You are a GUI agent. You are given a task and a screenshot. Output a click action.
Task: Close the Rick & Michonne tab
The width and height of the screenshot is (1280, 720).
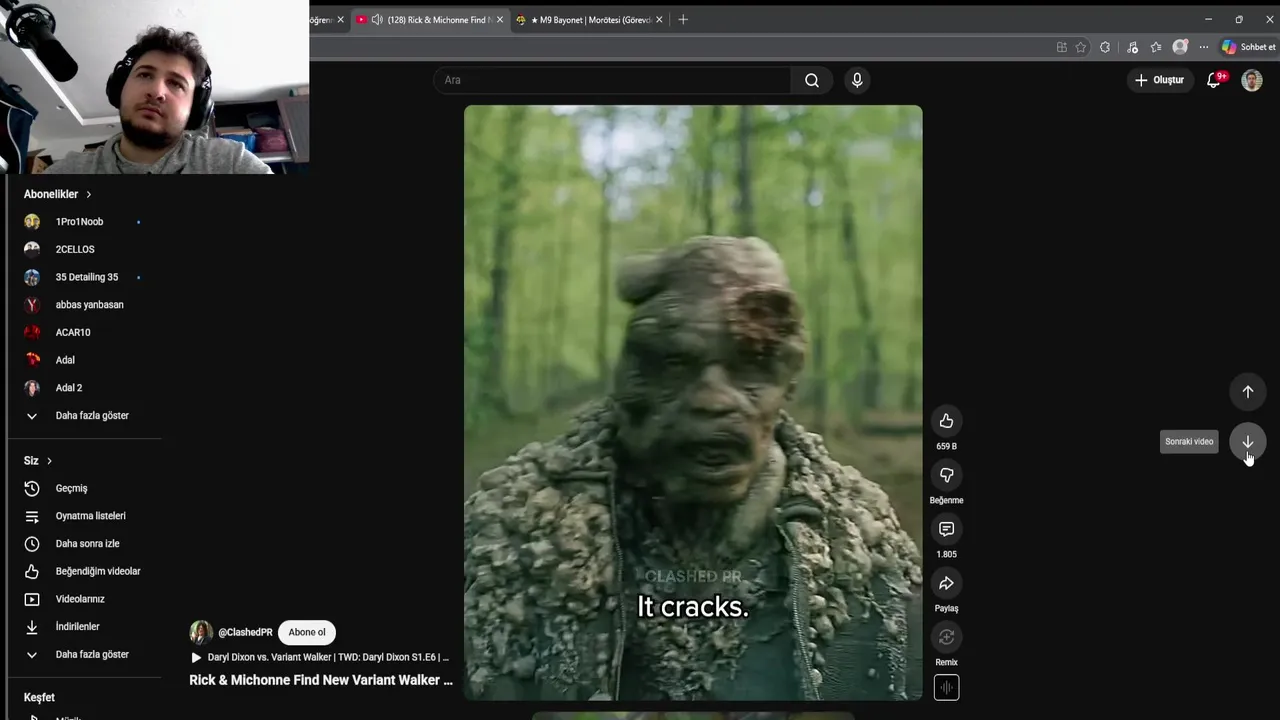pyautogui.click(x=500, y=20)
